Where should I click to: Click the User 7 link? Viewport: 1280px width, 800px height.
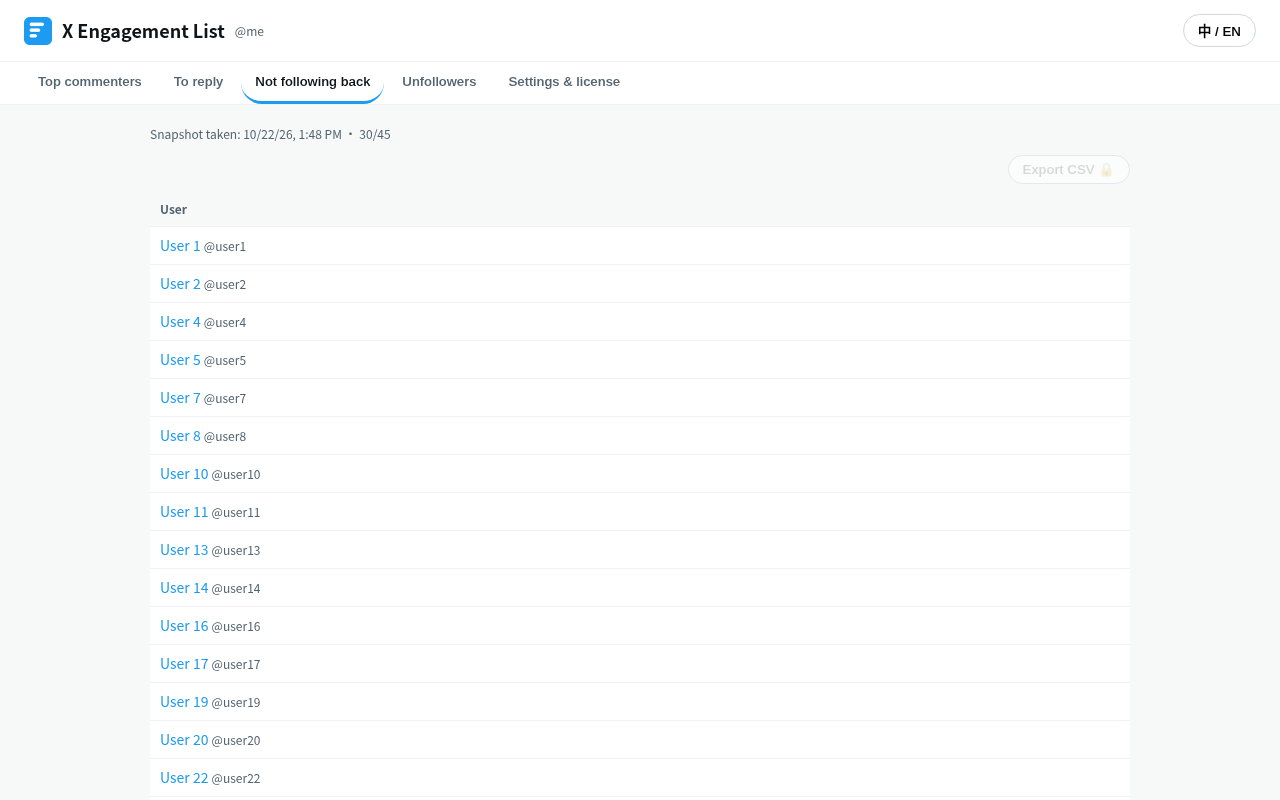[180, 398]
